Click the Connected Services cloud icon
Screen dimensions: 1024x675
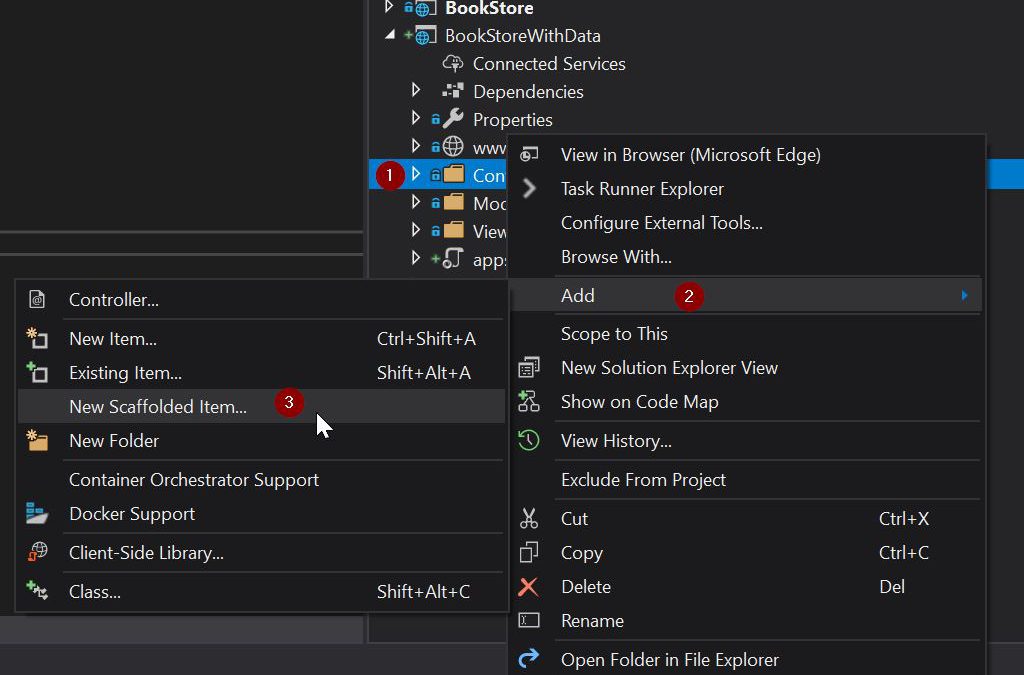(x=453, y=64)
